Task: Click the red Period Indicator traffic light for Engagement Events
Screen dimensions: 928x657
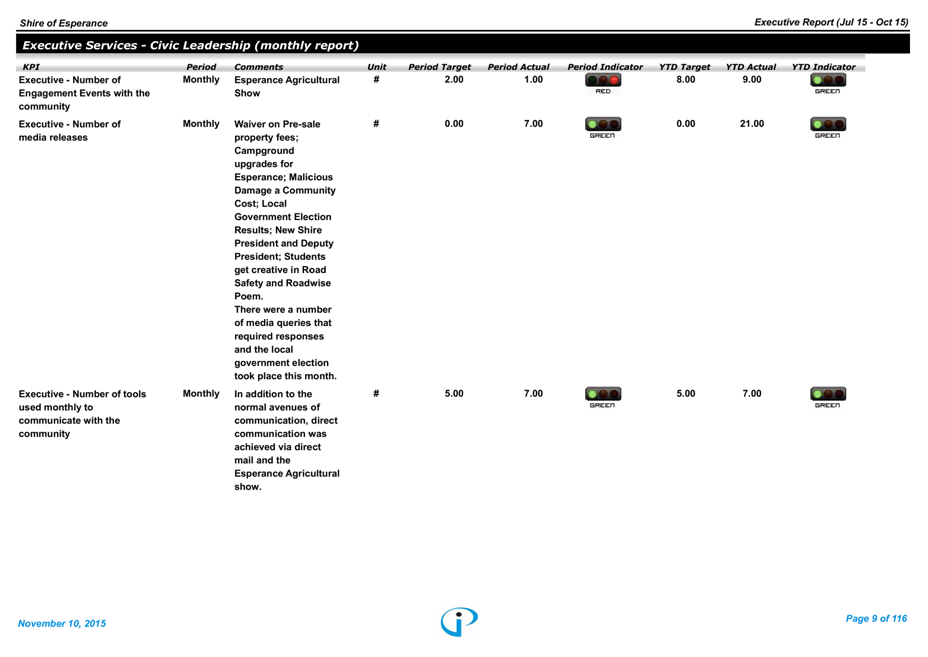Action: pos(603,85)
